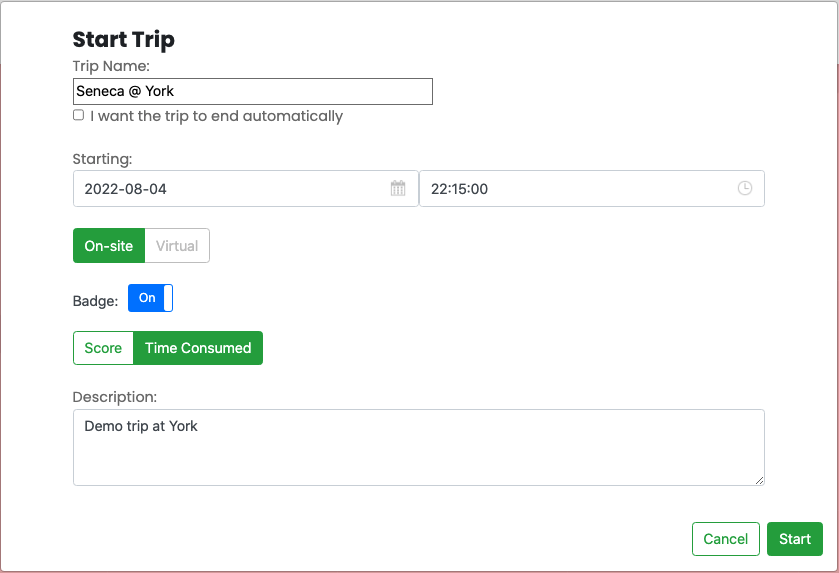Click the "I want the trip to end automatically" label
839x573 pixels.
click(x=217, y=116)
